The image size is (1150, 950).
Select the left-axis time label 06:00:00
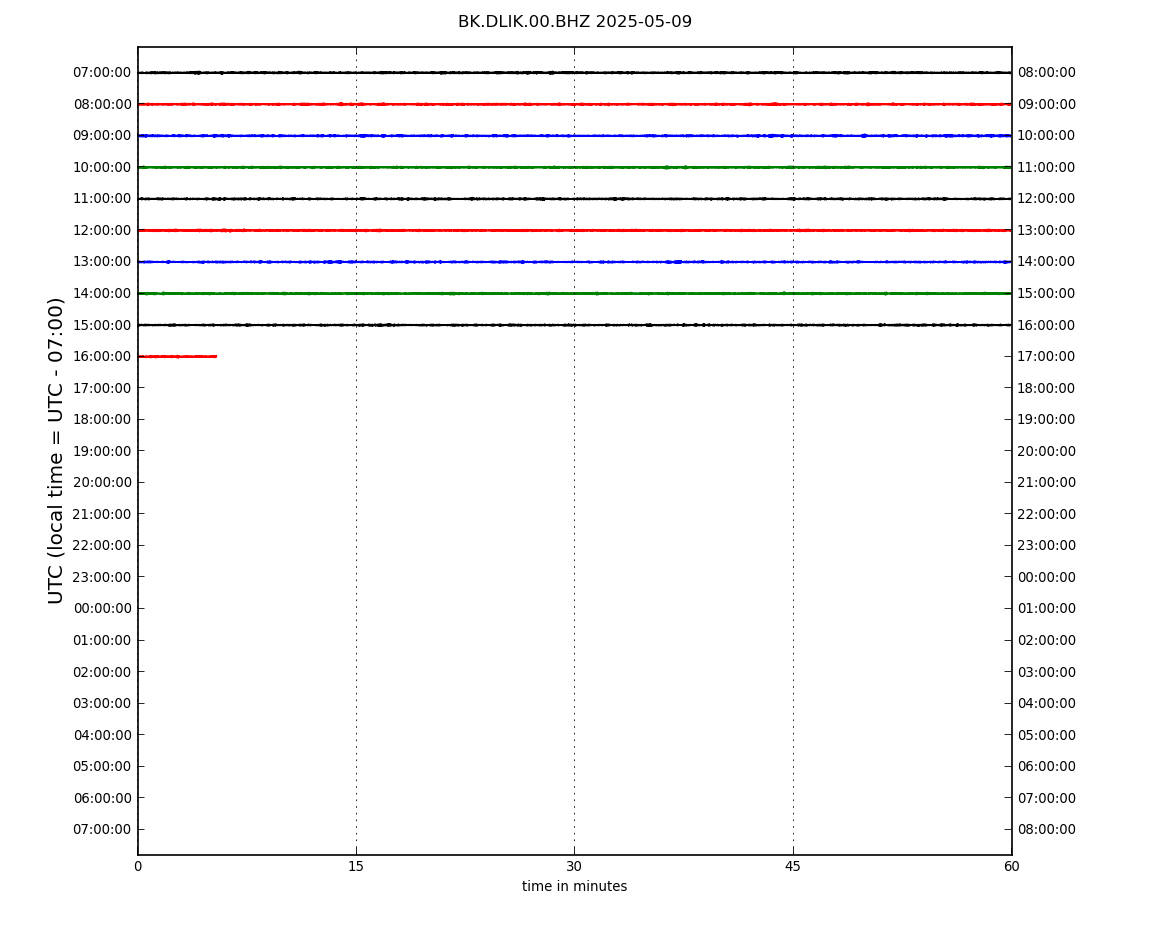(102, 798)
